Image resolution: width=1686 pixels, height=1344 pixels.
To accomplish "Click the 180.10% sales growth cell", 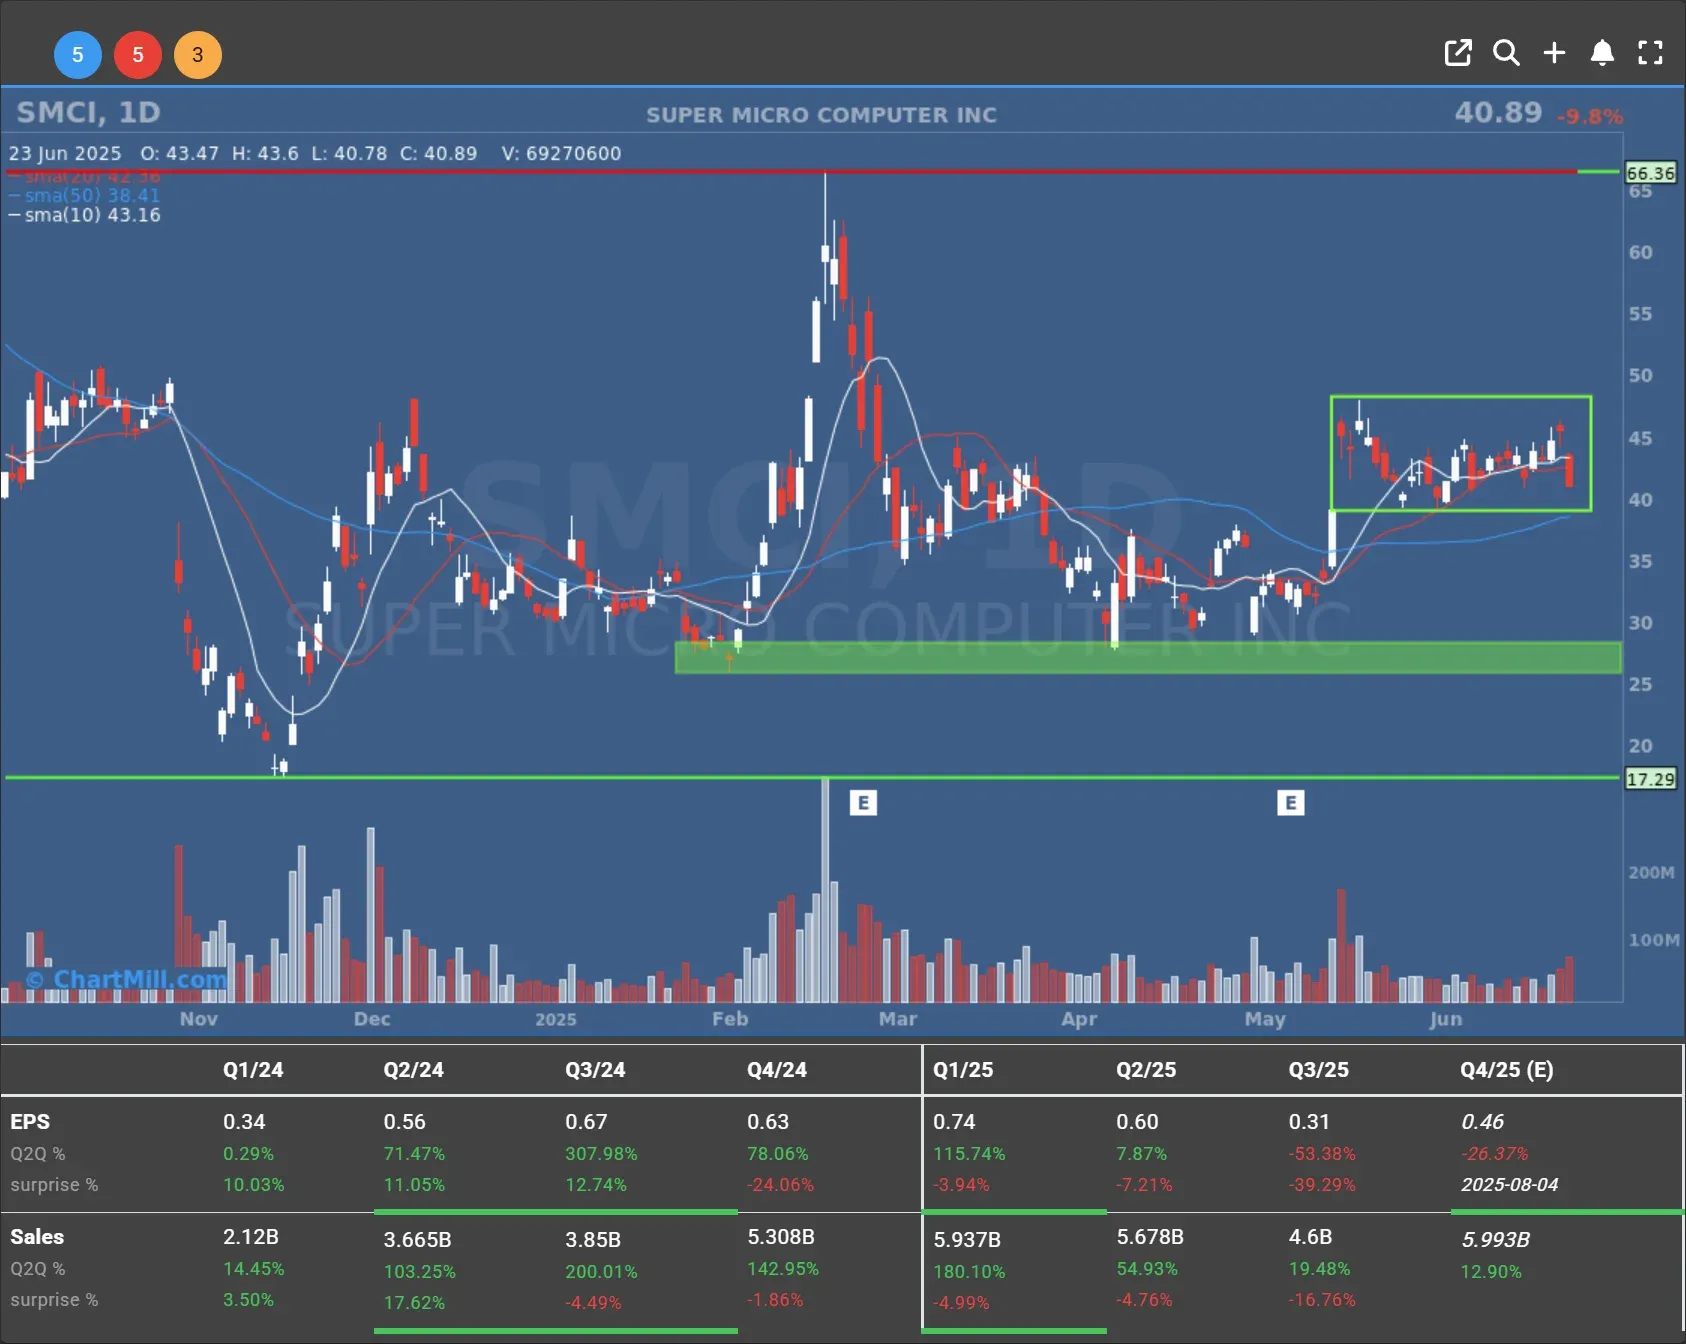I will click(969, 1271).
